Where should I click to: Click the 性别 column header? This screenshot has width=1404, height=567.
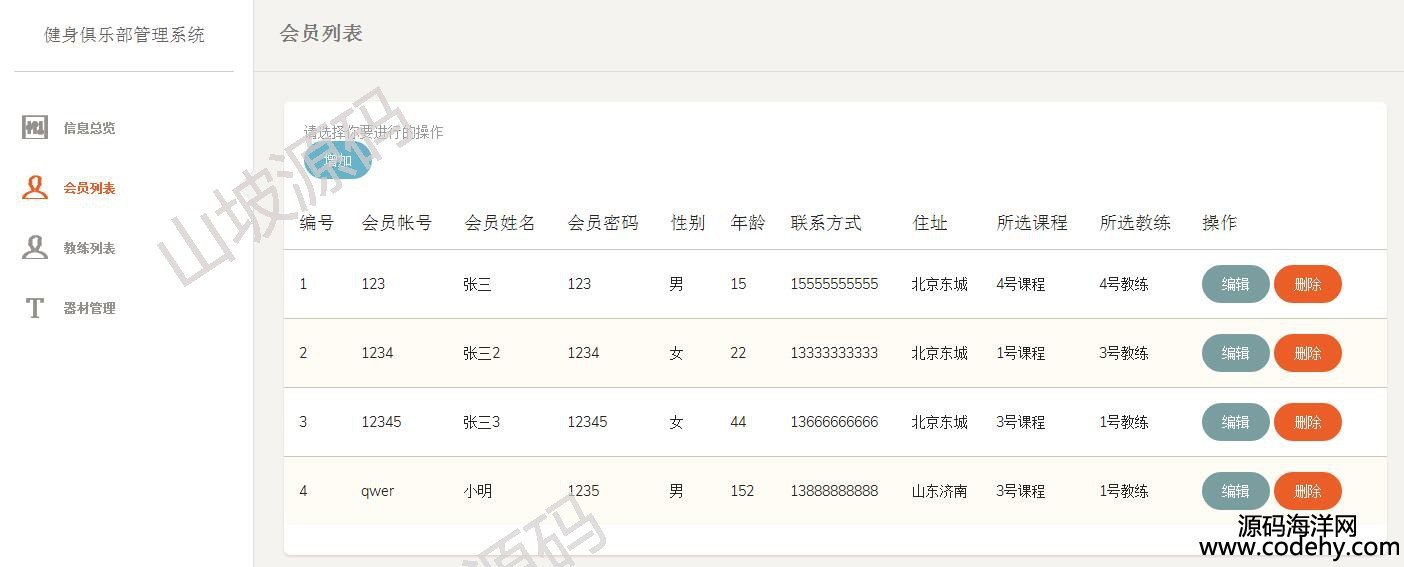(x=688, y=223)
